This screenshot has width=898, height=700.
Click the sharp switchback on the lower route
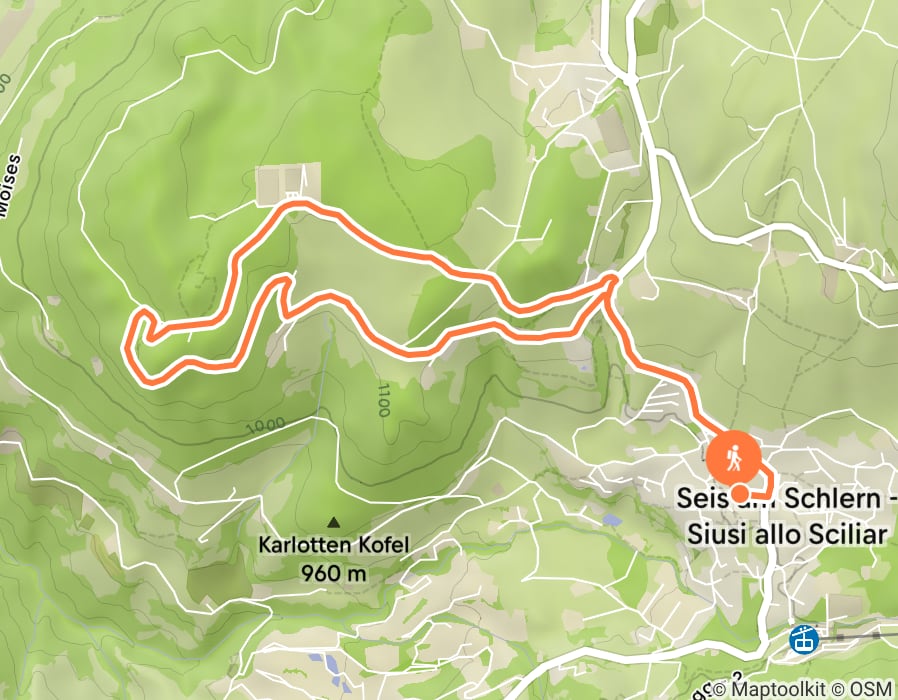coord(284,280)
